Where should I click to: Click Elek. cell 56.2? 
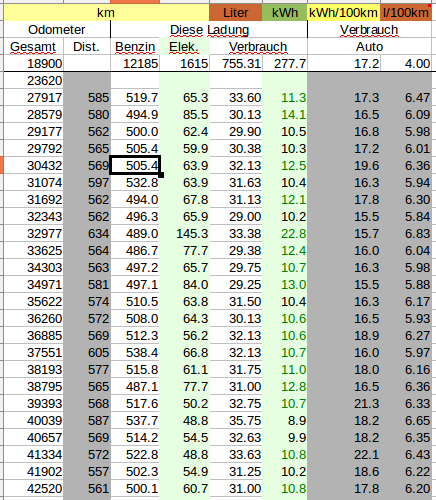(x=184, y=336)
